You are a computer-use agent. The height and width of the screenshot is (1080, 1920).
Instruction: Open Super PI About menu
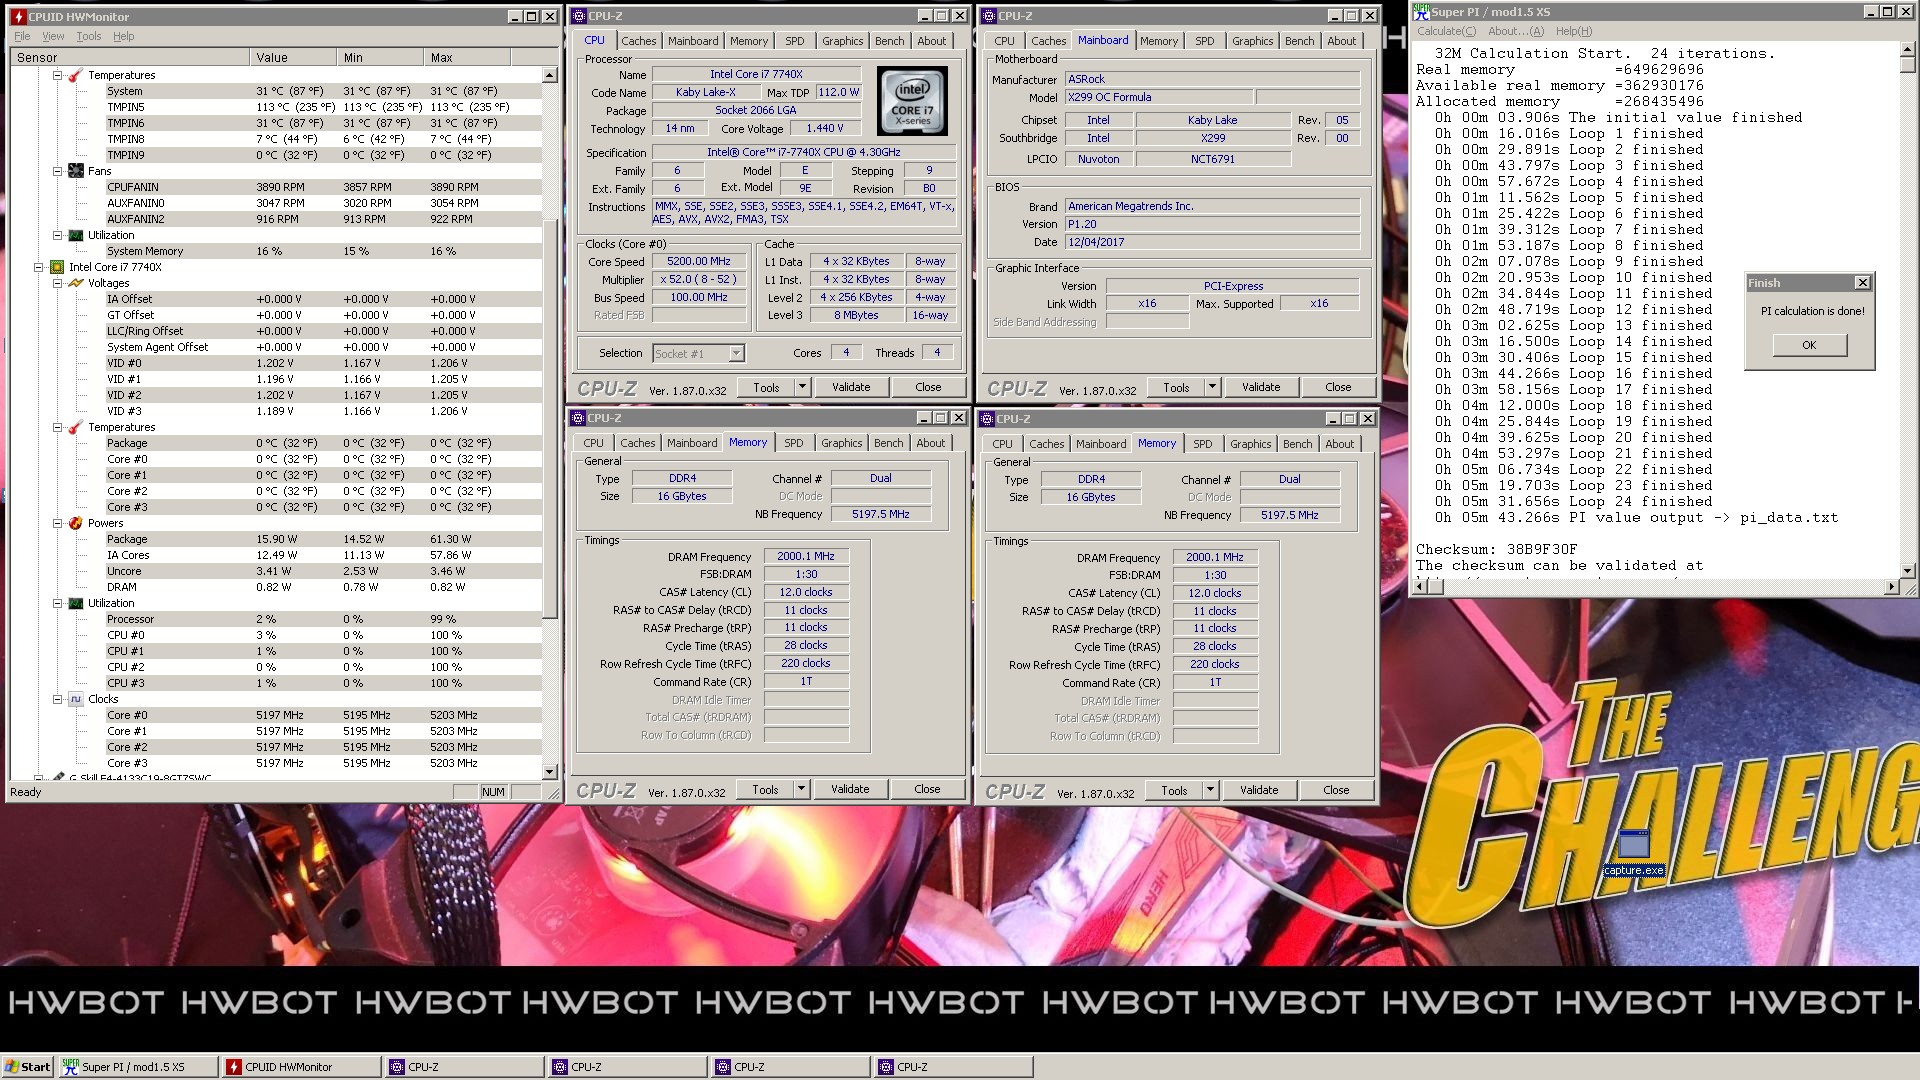click(1515, 31)
